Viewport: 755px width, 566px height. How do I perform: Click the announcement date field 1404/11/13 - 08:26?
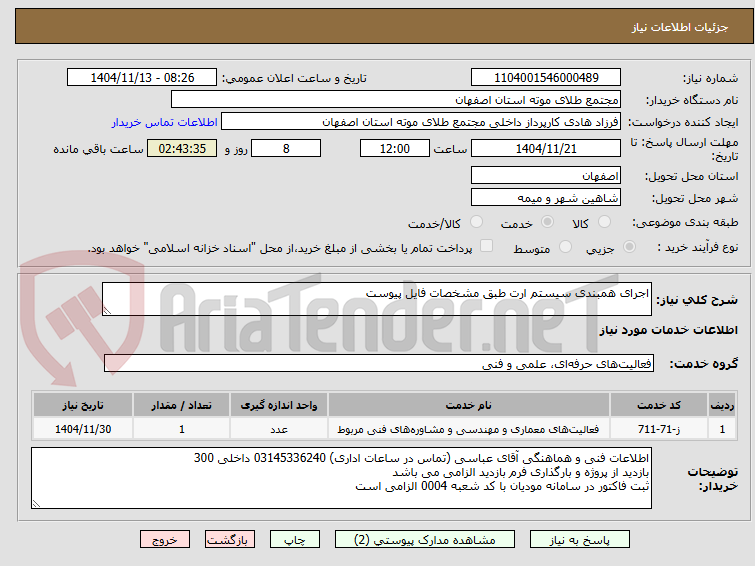pyautogui.click(x=142, y=78)
